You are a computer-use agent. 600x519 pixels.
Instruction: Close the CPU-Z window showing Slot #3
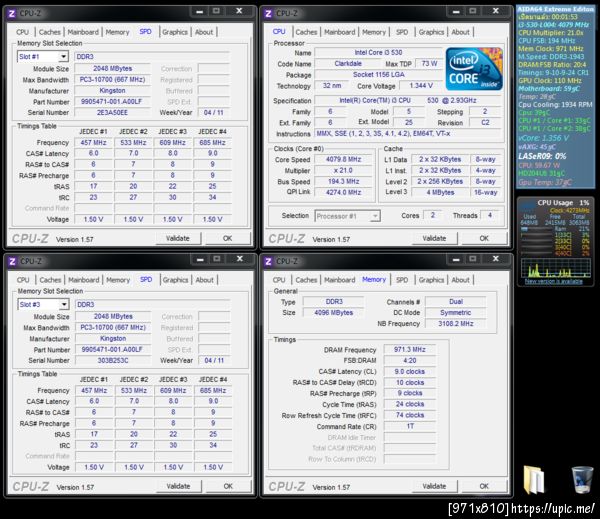240,259
